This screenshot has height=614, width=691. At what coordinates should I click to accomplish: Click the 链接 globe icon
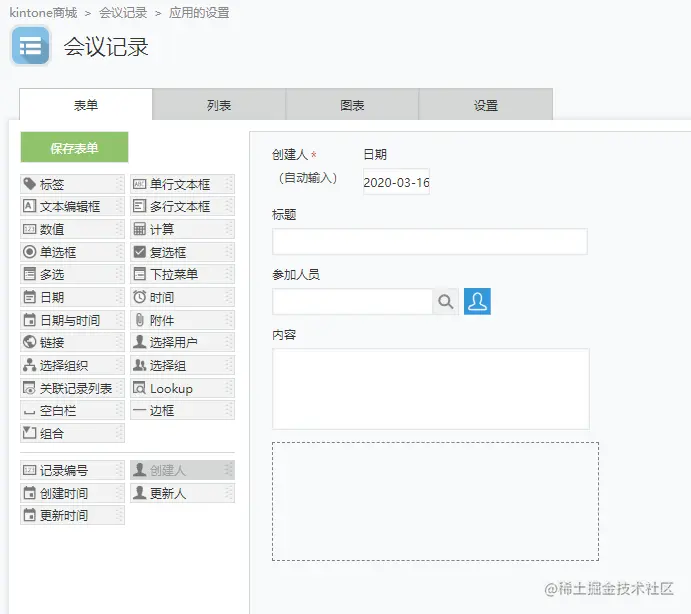point(30,342)
